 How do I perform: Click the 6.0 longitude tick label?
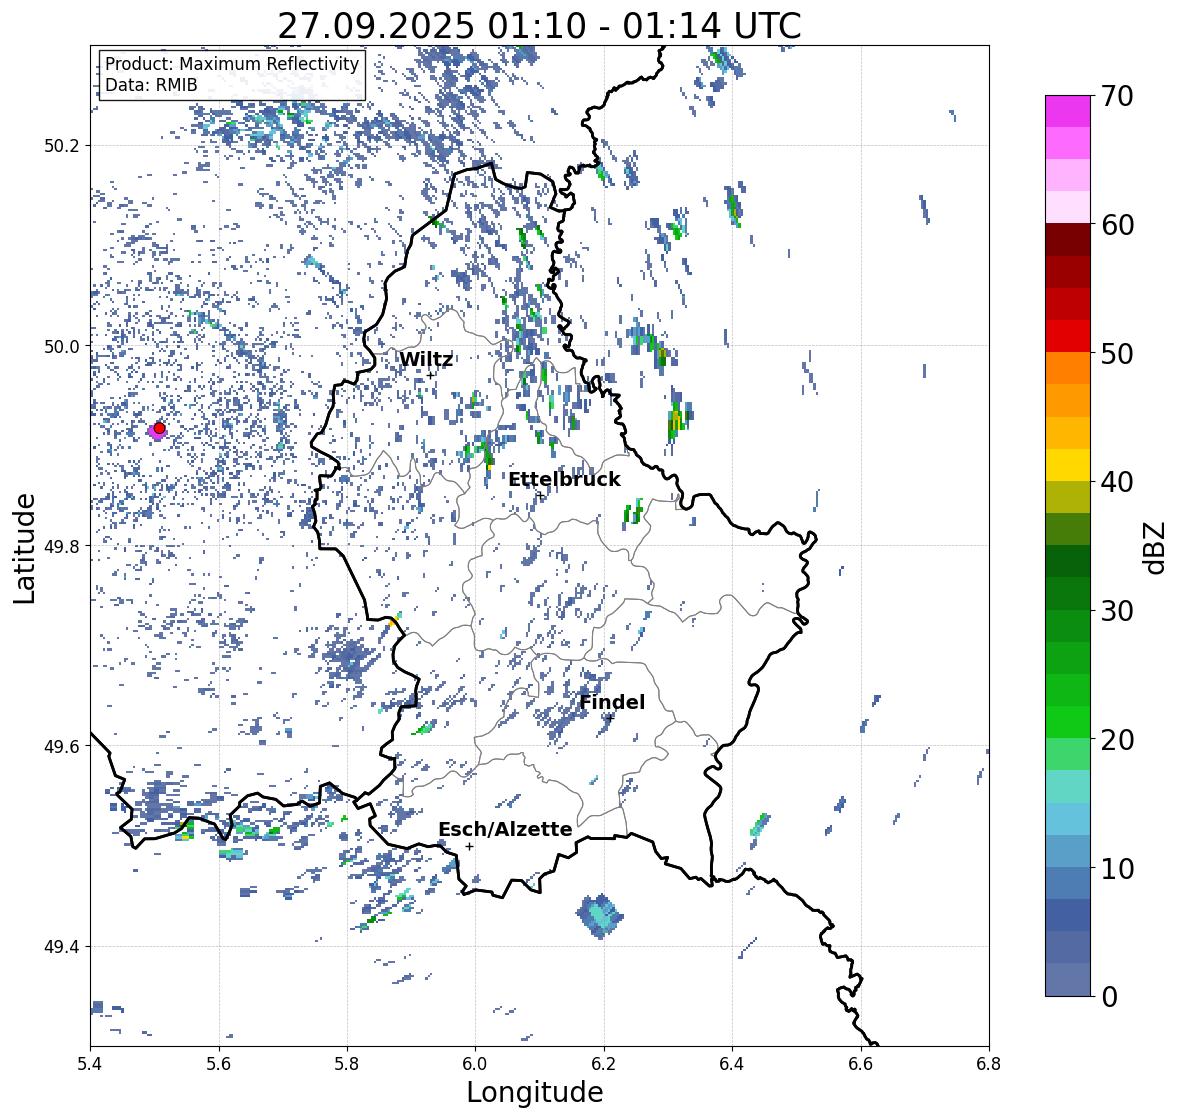click(475, 1064)
